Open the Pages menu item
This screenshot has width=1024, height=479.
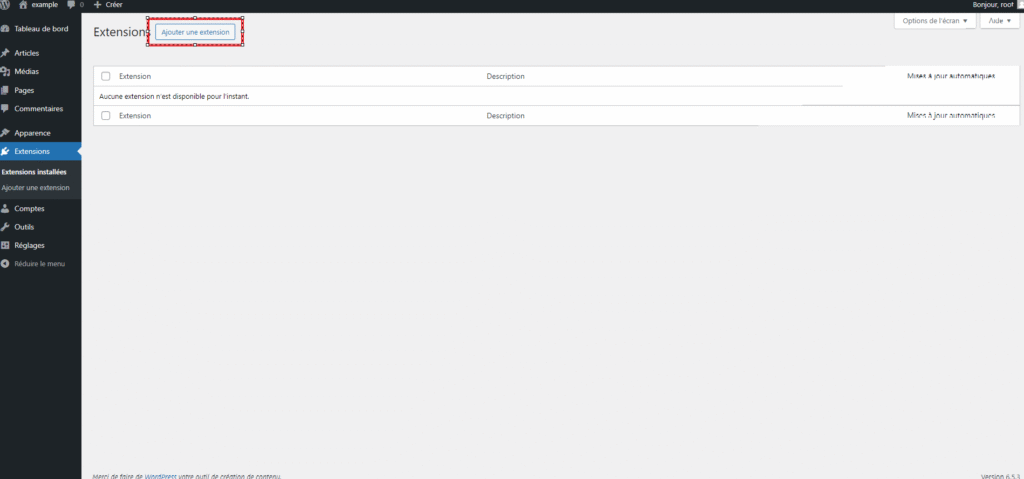pos(24,90)
